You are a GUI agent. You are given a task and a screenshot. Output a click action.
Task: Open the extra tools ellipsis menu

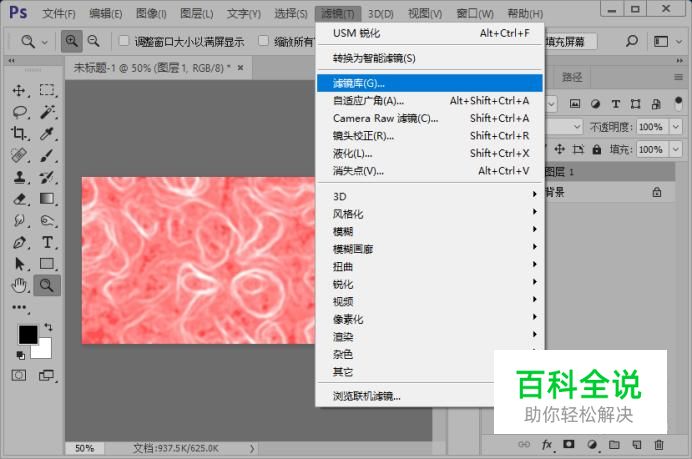[x=19, y=307]
